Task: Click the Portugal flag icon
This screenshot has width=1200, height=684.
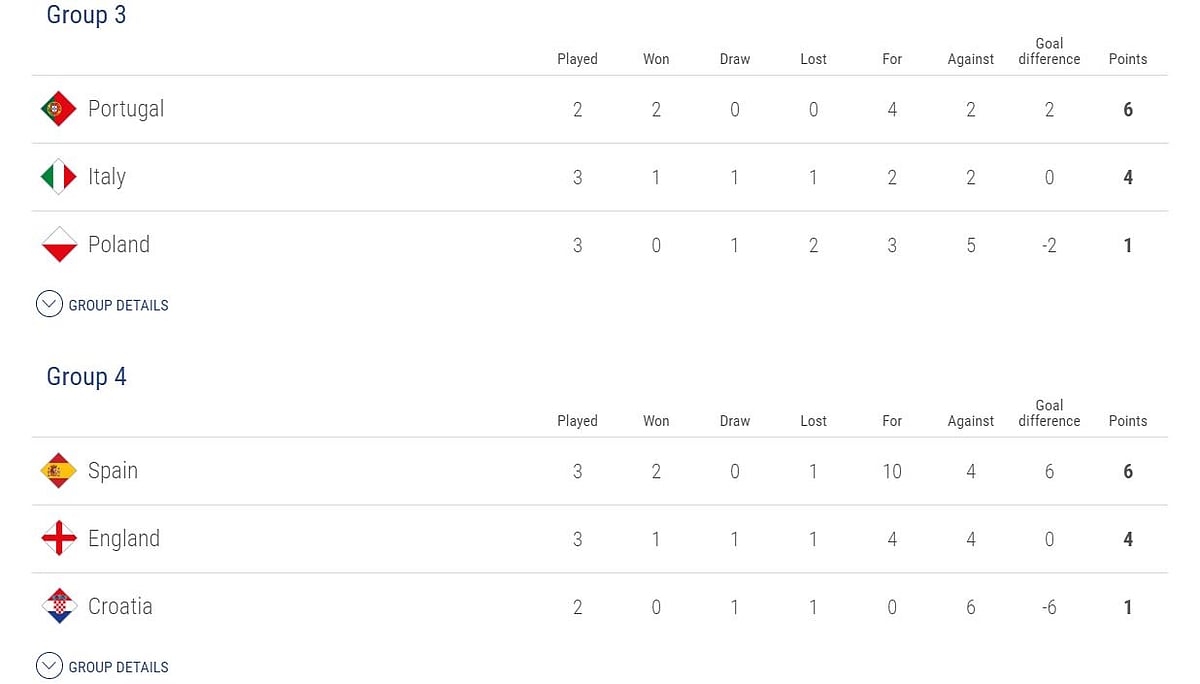Action: (x=58, y=109)
